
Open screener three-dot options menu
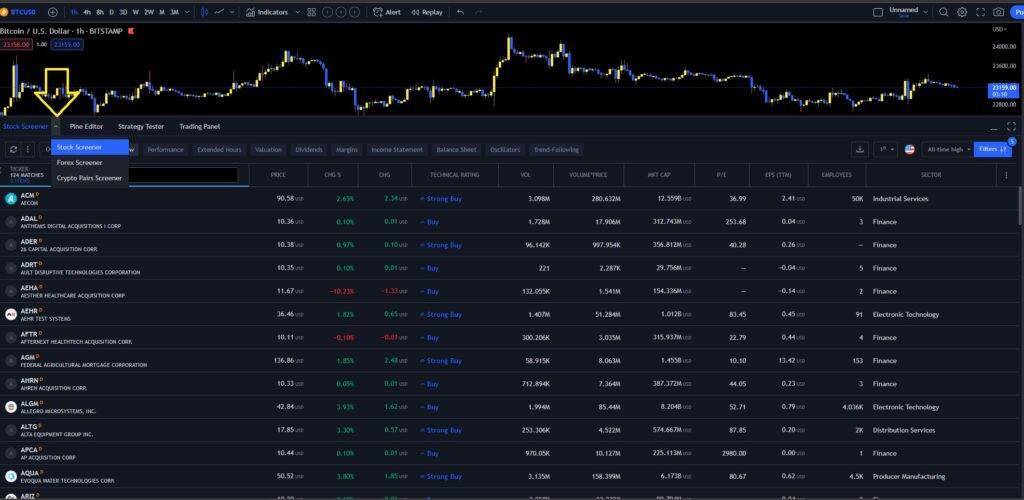[x=27, y=149]
